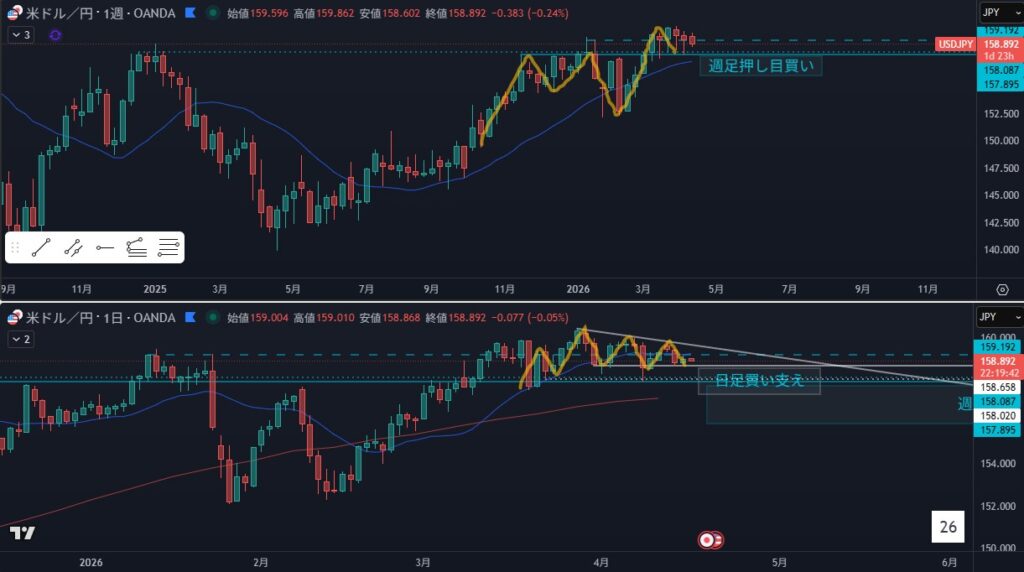Click the TradingView logo
Viewport: 1024px width, 572px height.
(23, 533)
